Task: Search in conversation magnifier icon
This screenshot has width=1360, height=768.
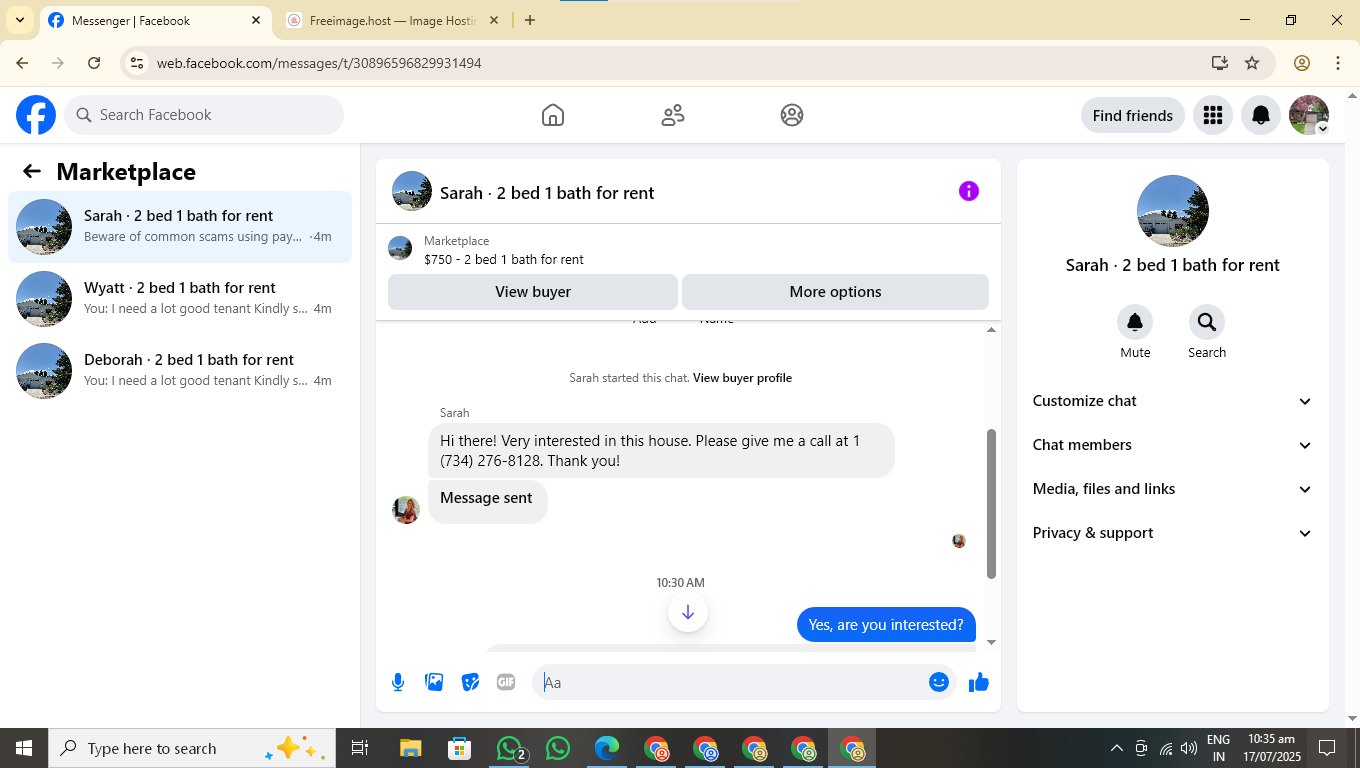Action: 1207,322
